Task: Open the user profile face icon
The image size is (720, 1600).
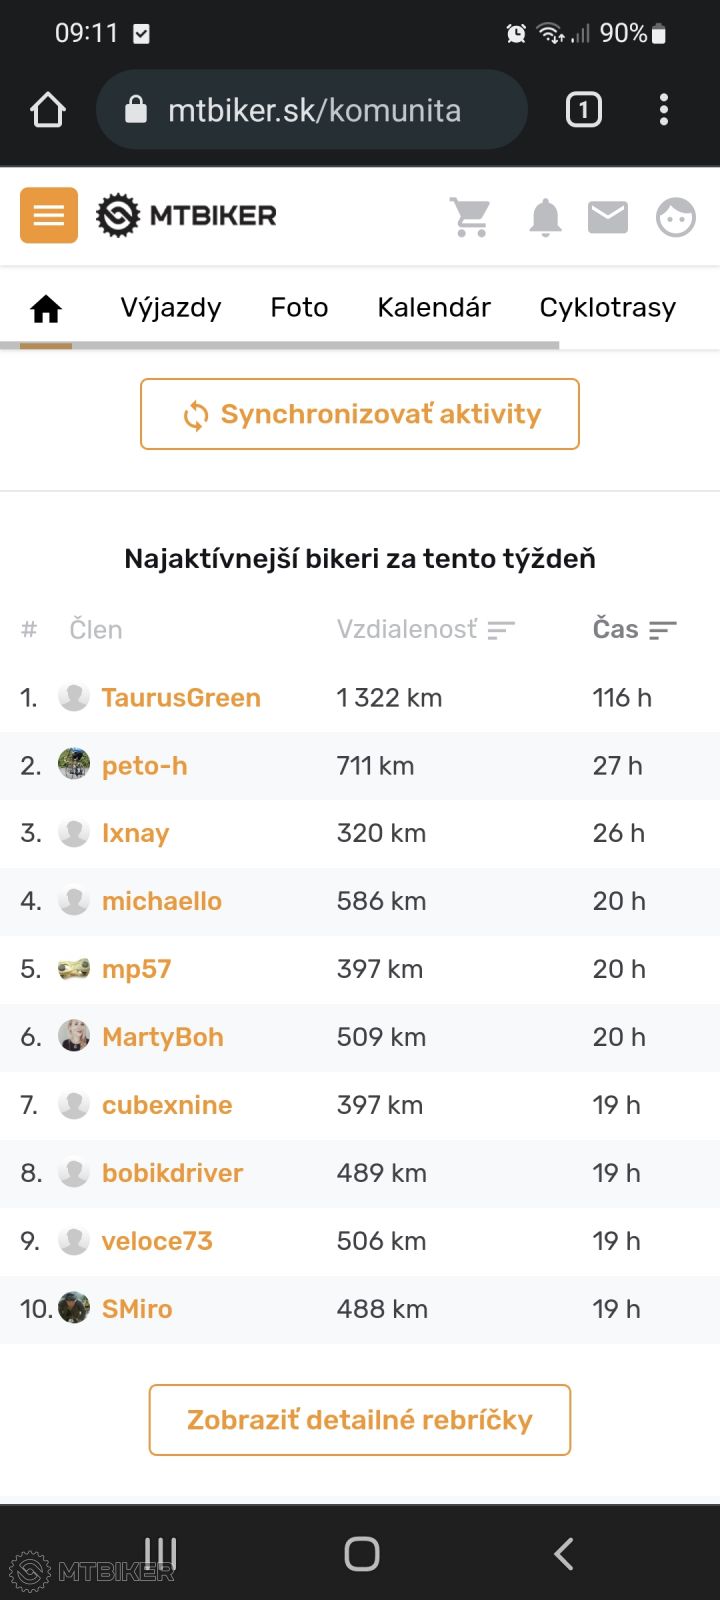Action: [x=675, y=216]
